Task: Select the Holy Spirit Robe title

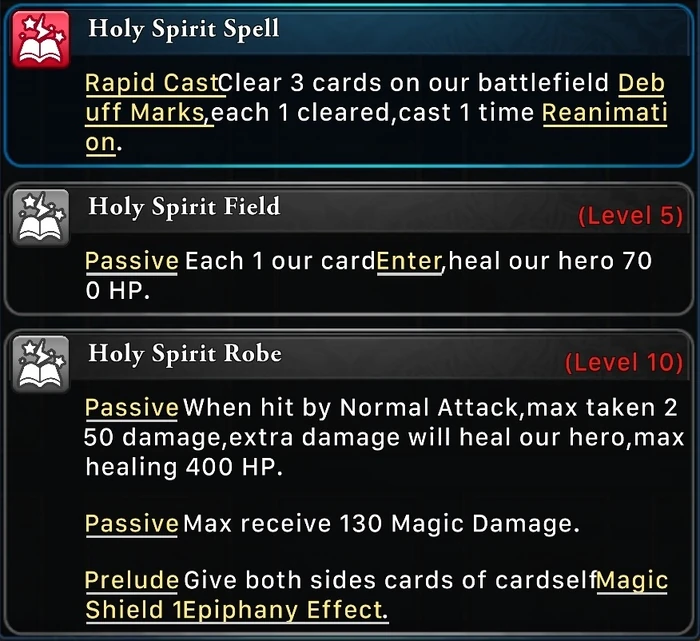Action: [x=185, y=354]
